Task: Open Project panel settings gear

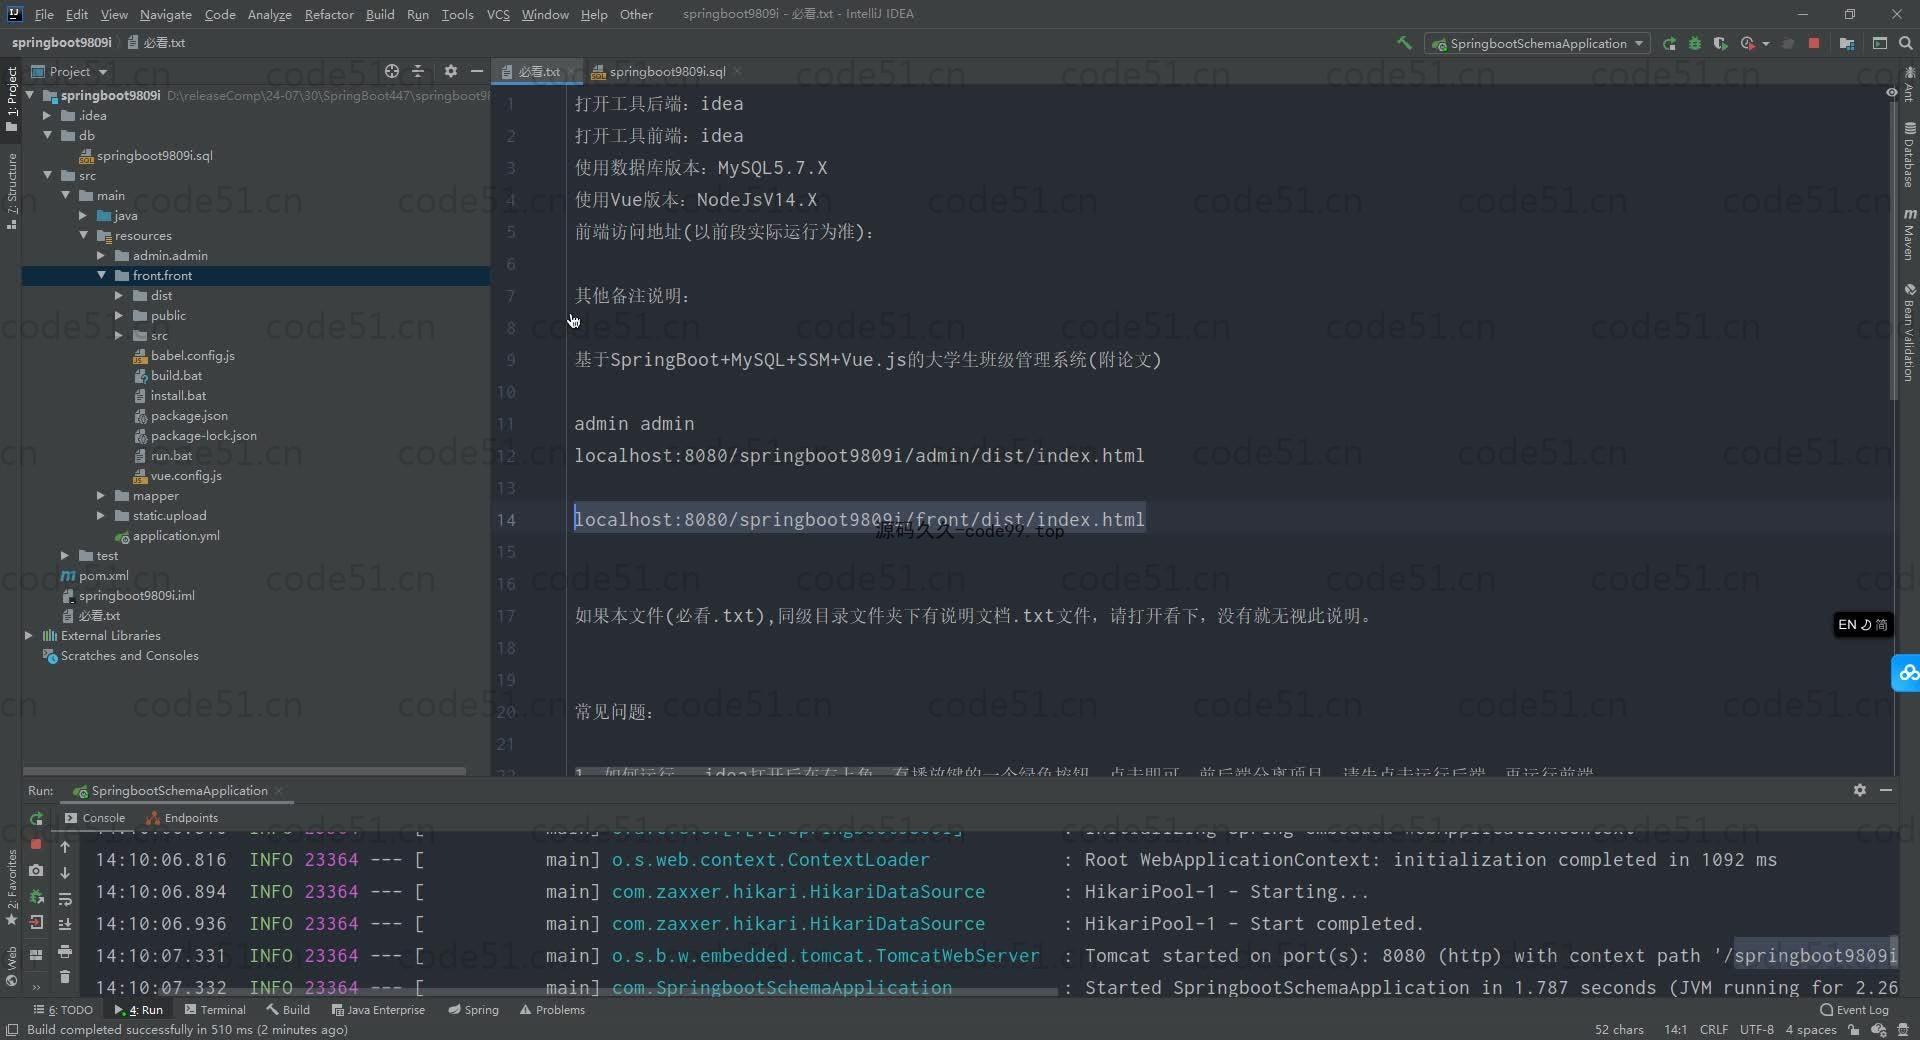Action: click(x=450, y=71)
